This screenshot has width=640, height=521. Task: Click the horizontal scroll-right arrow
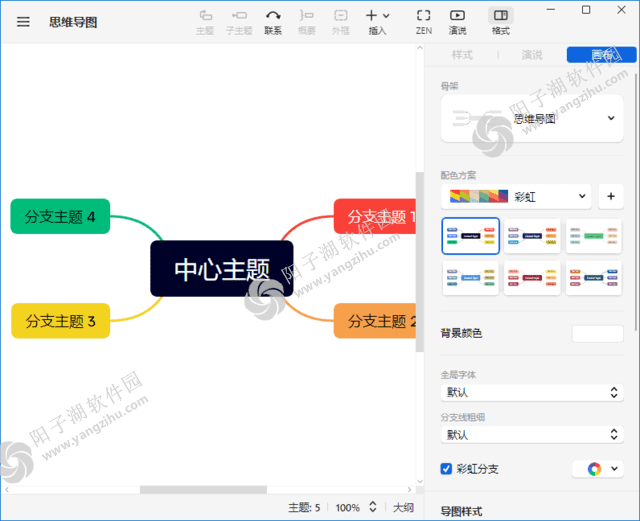[x=409, y=490]
